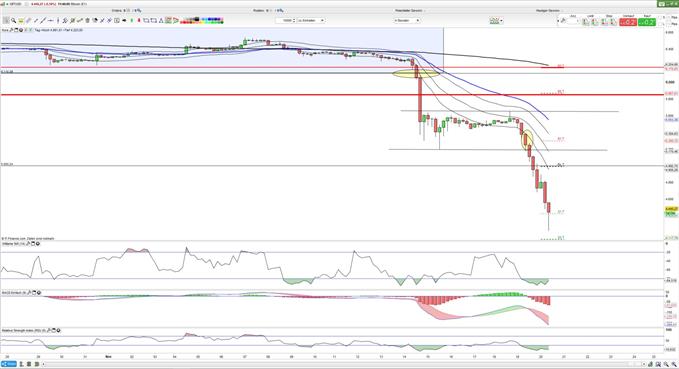This screenshot has height=369, width=679.
Task: Open Williams %R indicator wrench settings
Action: click(28, 244)
